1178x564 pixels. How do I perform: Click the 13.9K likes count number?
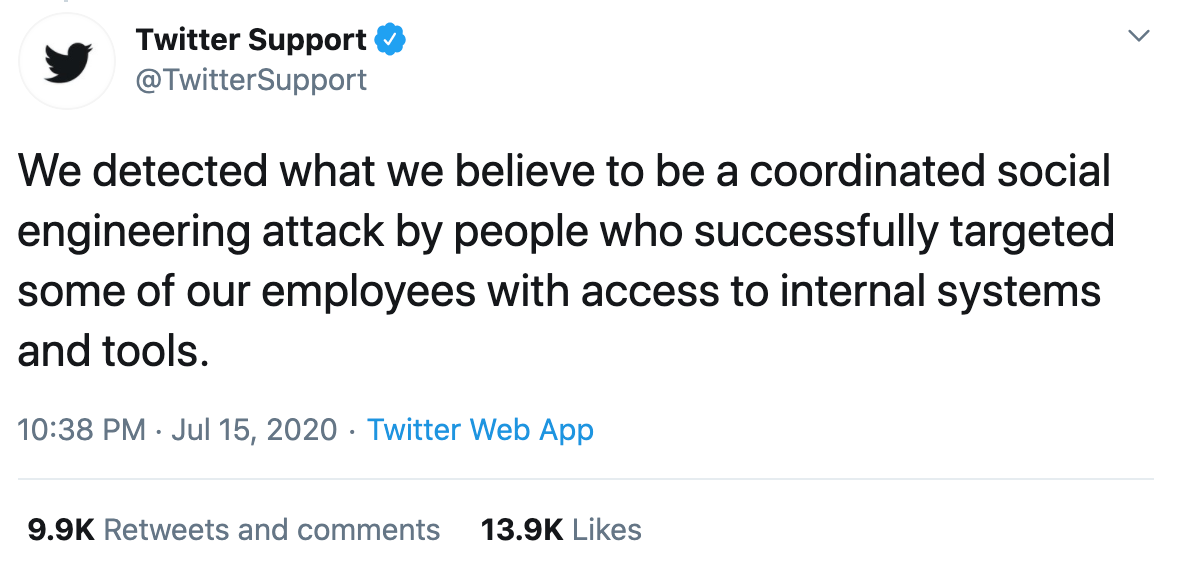coord(522,529)
